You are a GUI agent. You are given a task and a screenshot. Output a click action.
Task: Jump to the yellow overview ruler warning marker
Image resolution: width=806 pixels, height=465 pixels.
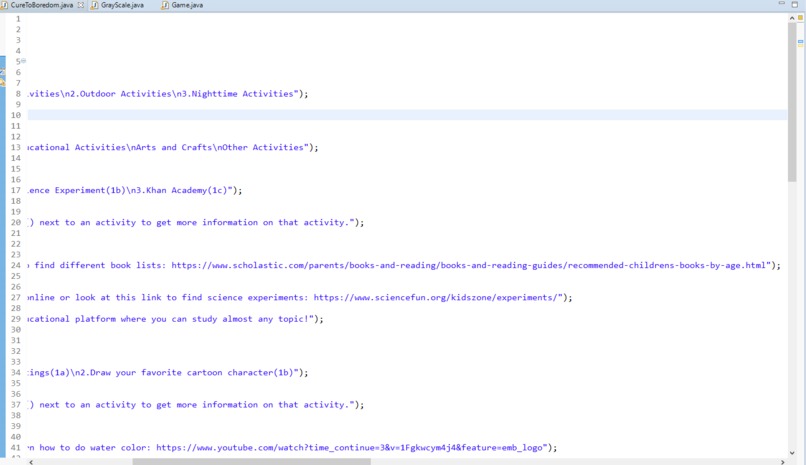pyautogui.click(x=800, y=46)
